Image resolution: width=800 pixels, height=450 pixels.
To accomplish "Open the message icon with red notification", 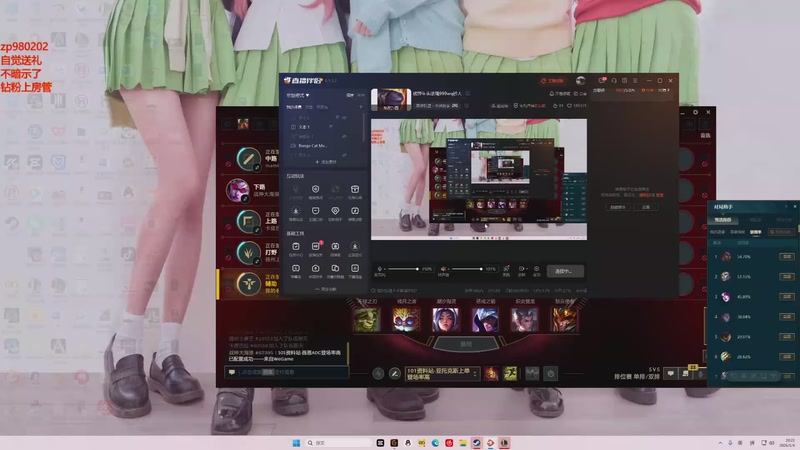I will [603, 81].
